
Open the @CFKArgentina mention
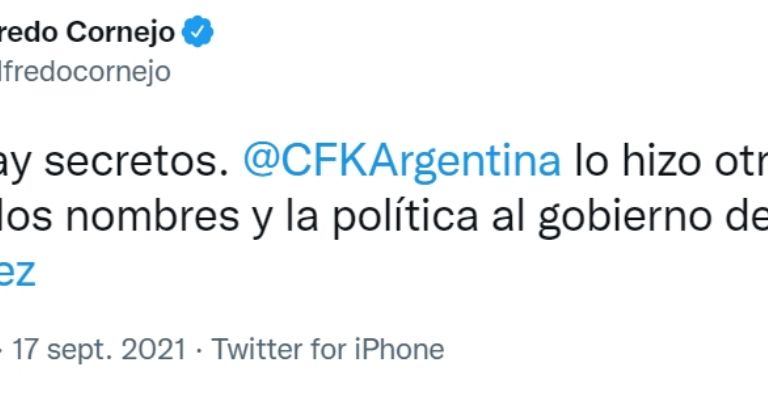pyautogui.click(x=401, y=160)
